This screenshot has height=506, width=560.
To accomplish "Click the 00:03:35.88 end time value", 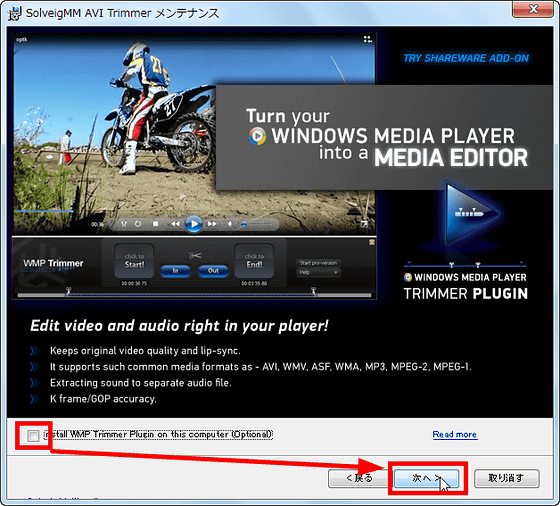I will 254,284.
